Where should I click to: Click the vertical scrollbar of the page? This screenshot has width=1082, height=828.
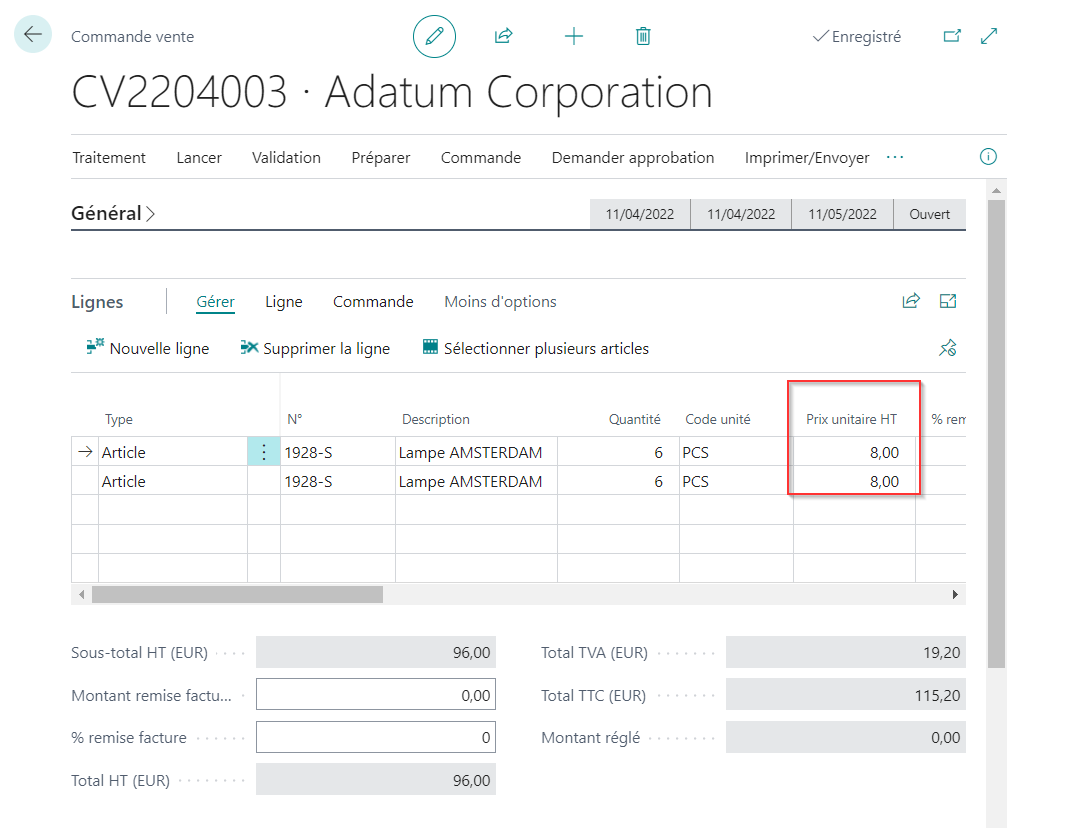(x=996, y=433)
